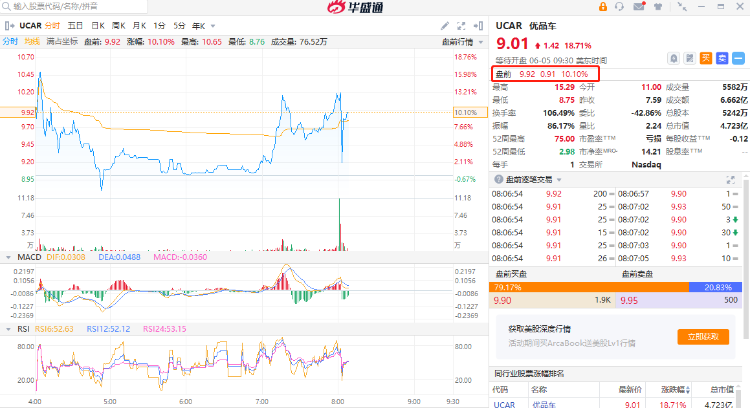This screenshot has height=408, width=750.
Task: Open UCAR link in industry ranking
Action: pyautogui.click(x=504, y=404)
